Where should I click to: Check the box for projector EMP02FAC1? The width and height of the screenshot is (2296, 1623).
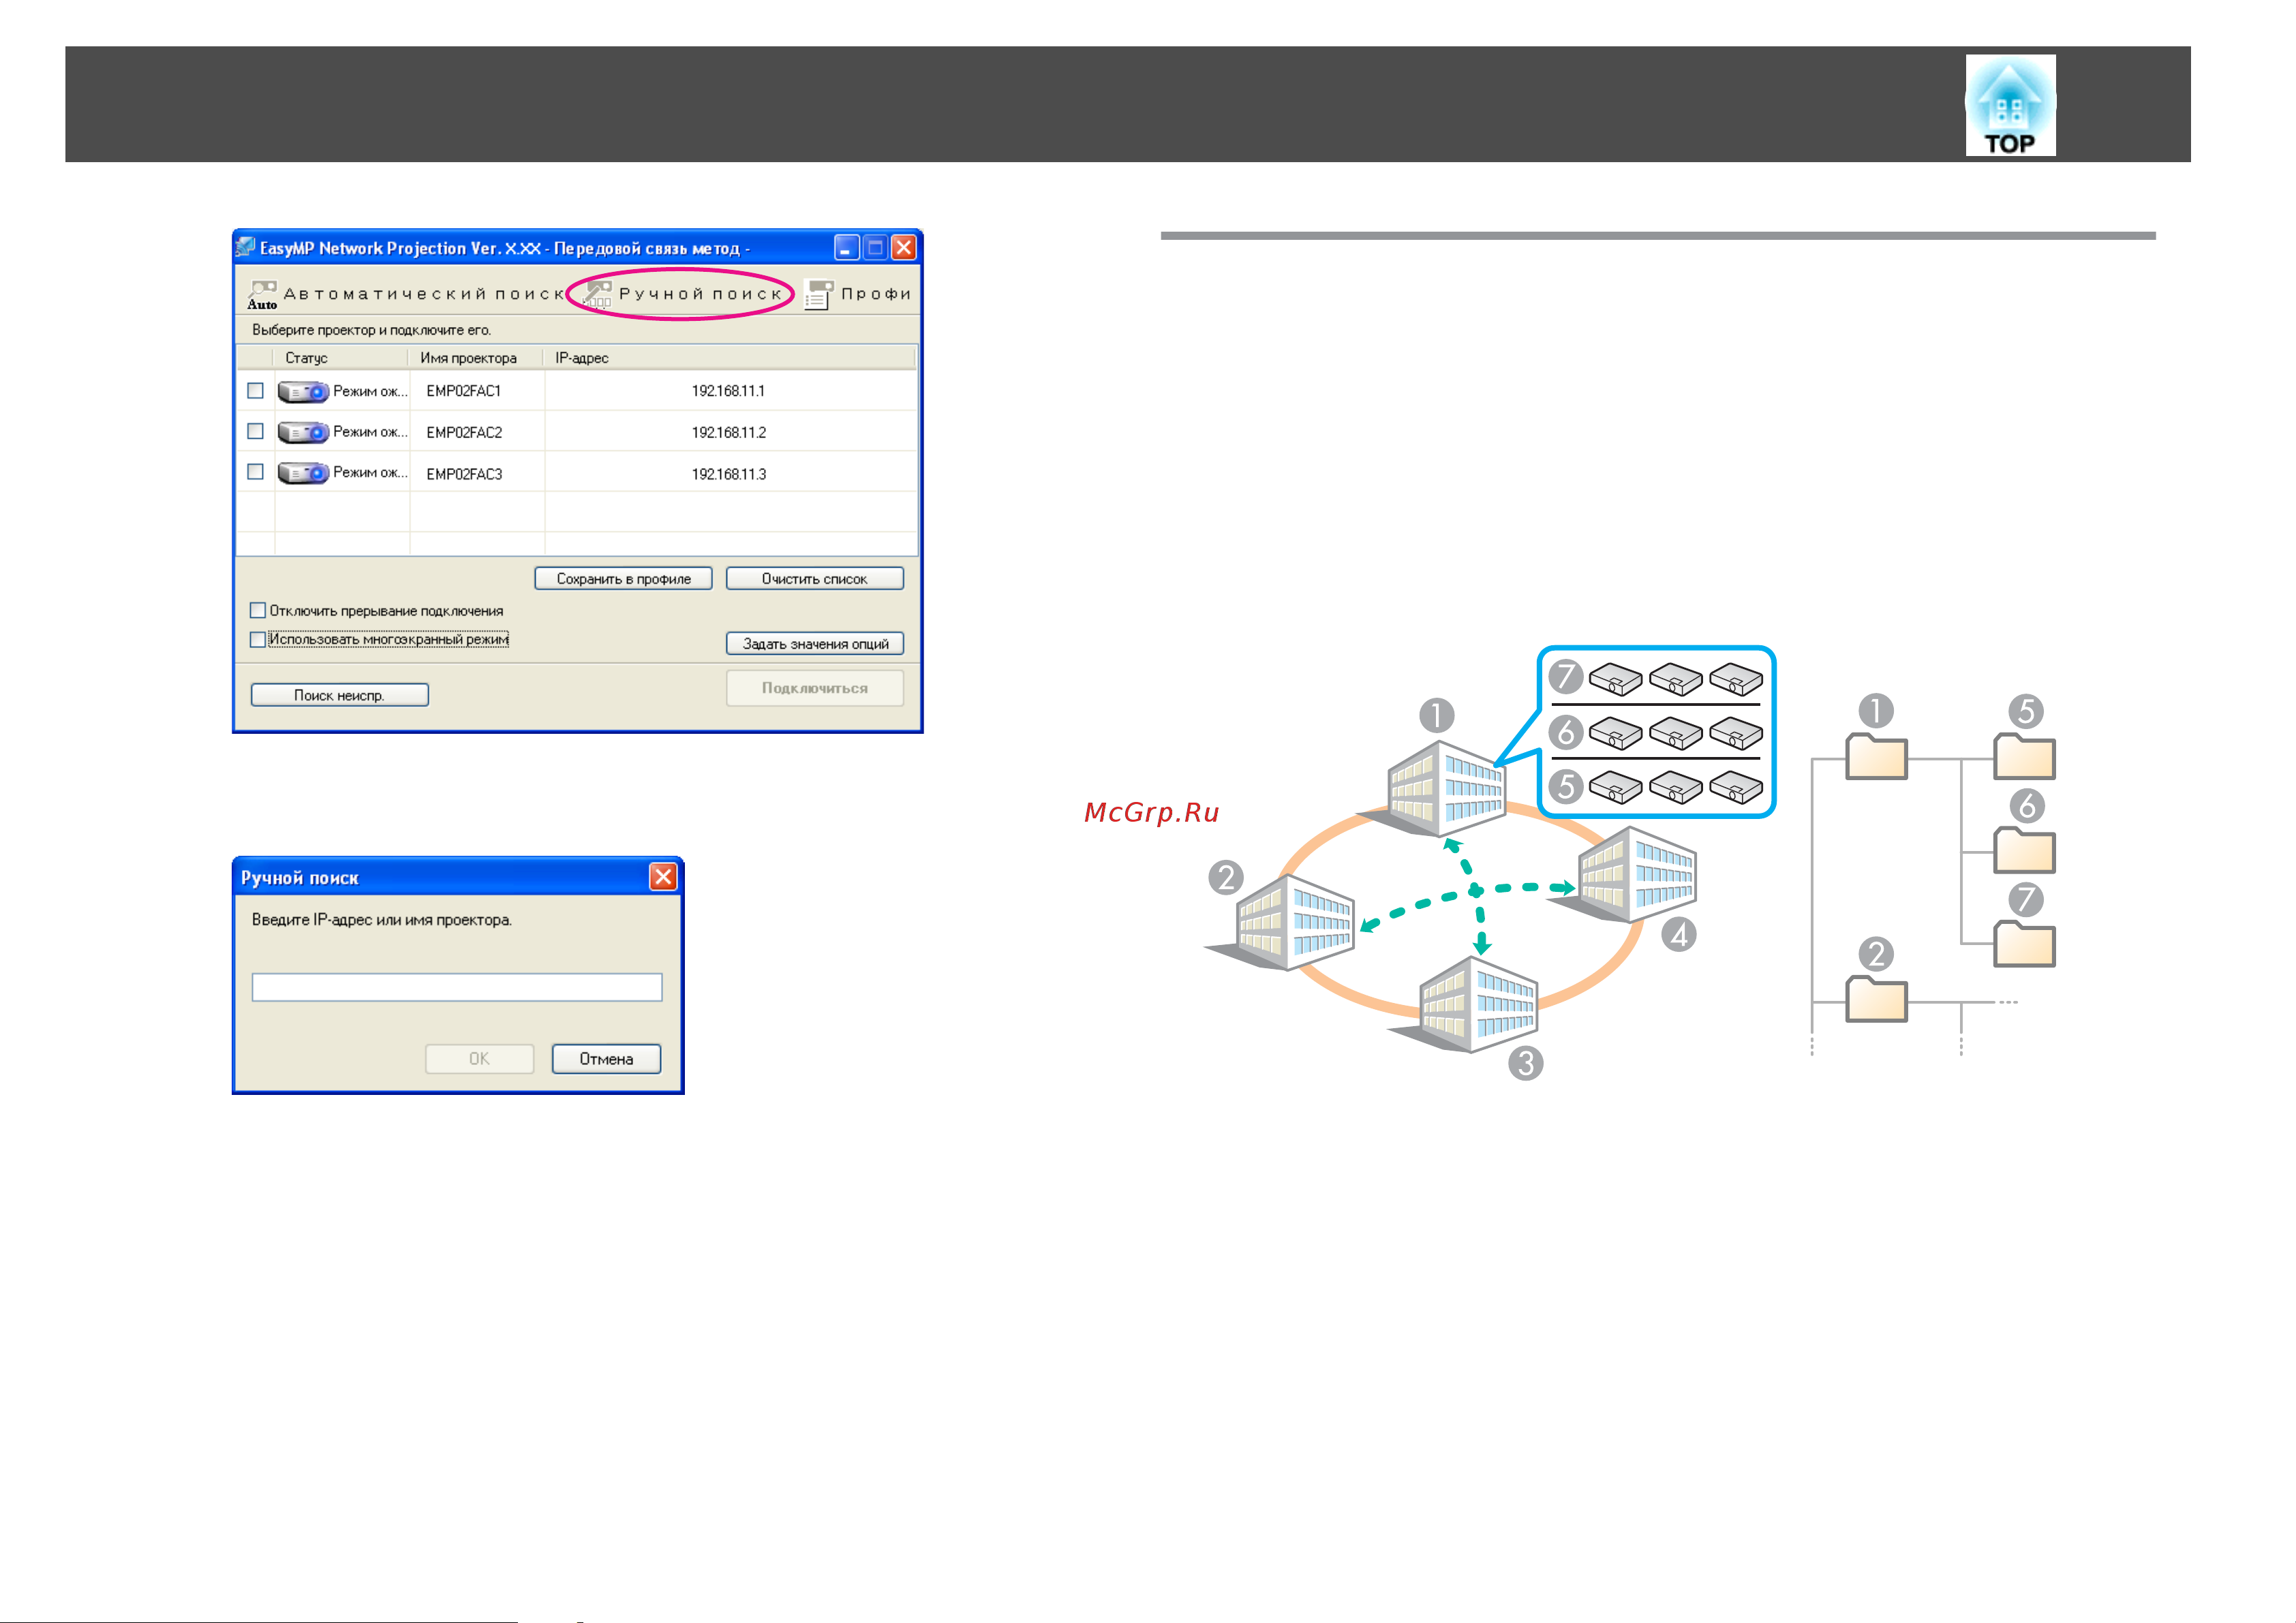tap(255, 390)
